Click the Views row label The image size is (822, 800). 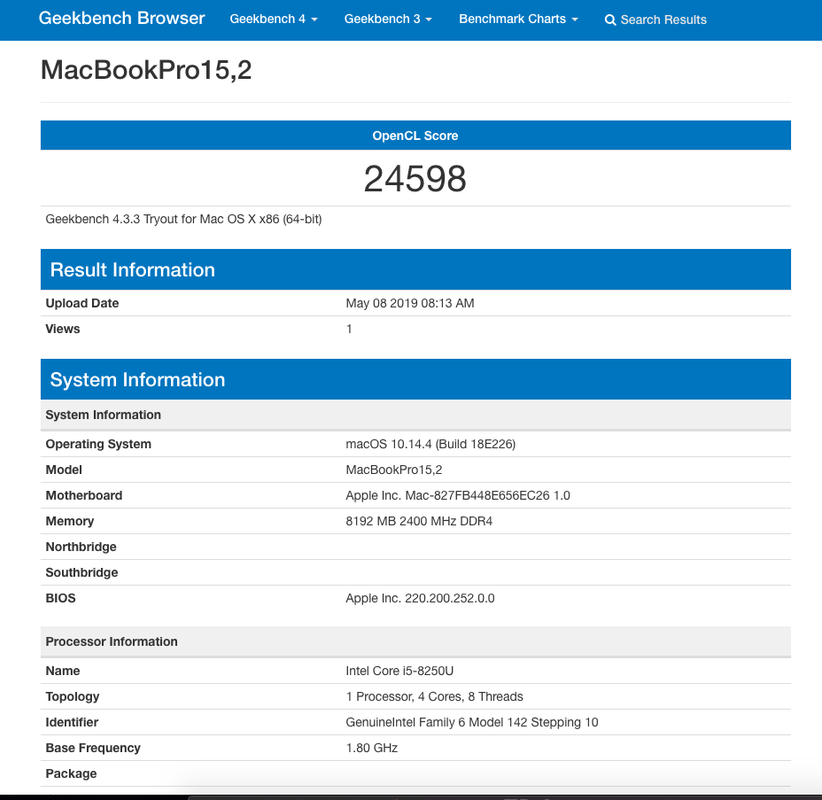(63, 329)
